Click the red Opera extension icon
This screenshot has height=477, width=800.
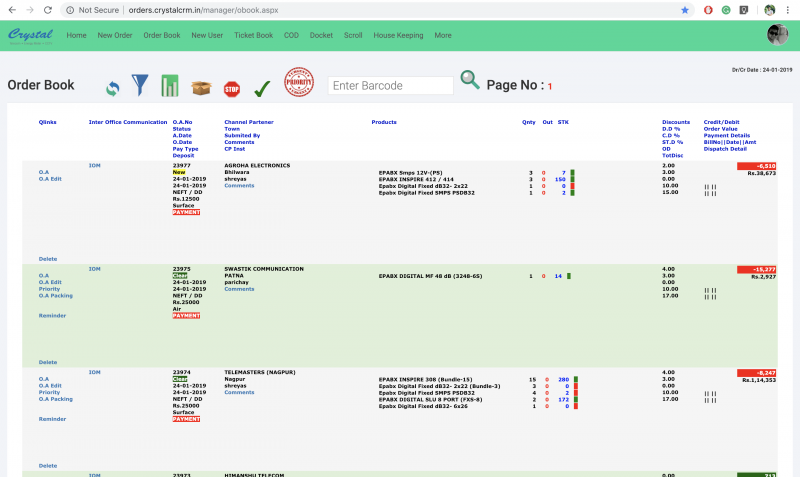[x=708, y=10]
